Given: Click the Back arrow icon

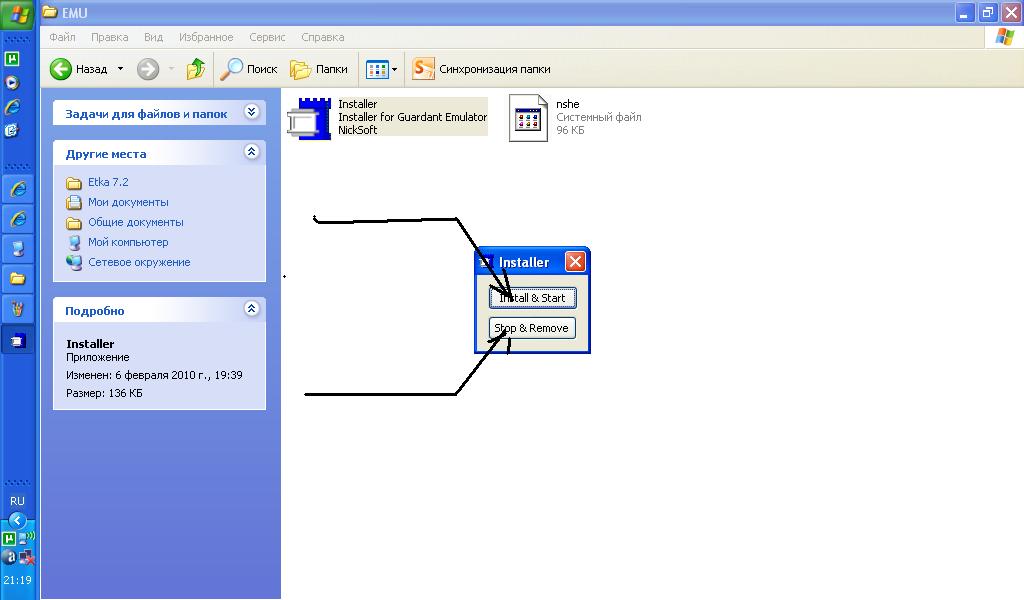Looking at the screenshot, I should (61, 69).
